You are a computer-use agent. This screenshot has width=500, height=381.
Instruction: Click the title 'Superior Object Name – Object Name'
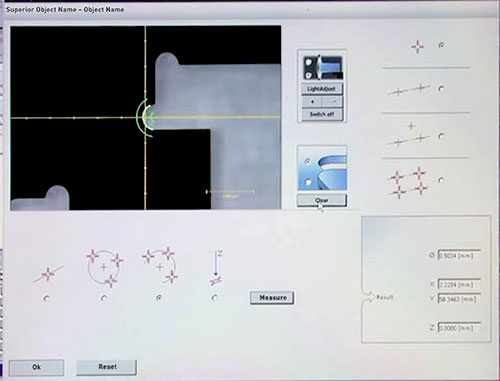(65, 9)
